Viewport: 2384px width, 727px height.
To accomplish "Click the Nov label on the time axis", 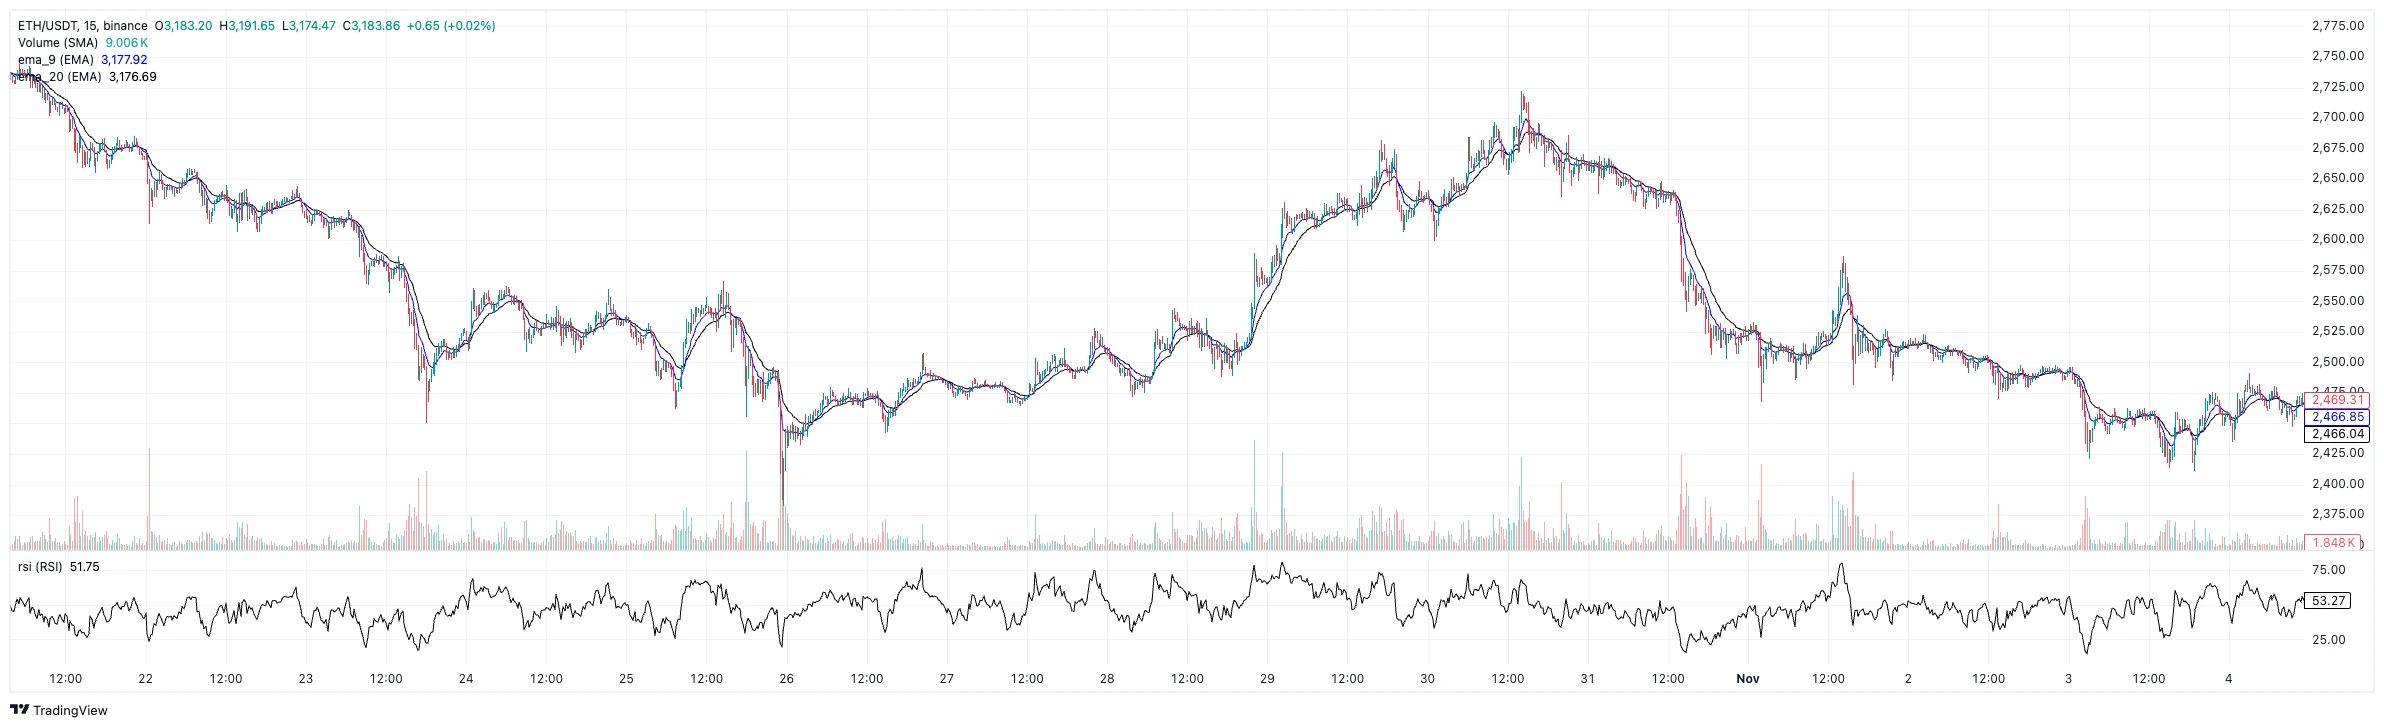I will (1748, 679).
